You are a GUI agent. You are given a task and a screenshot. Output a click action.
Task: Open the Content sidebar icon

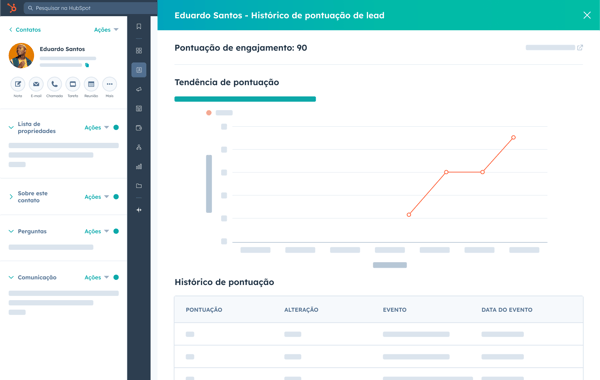[139, 109]
